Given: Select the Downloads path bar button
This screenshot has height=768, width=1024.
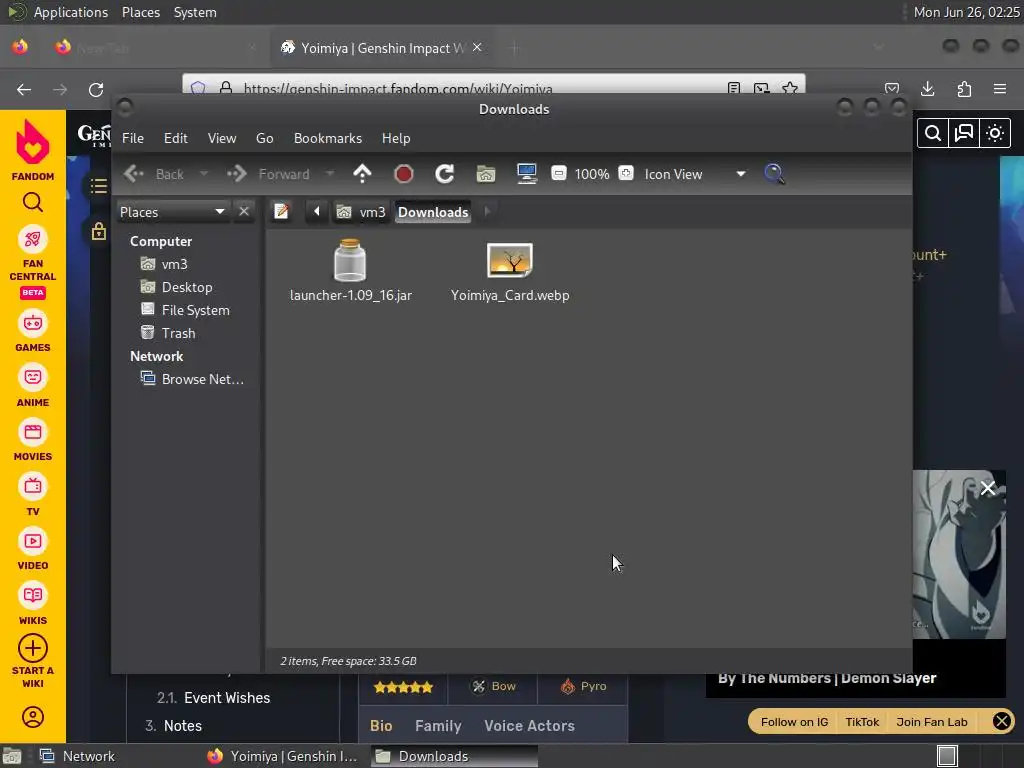Looking at the screenshot, I should point(433,212).
